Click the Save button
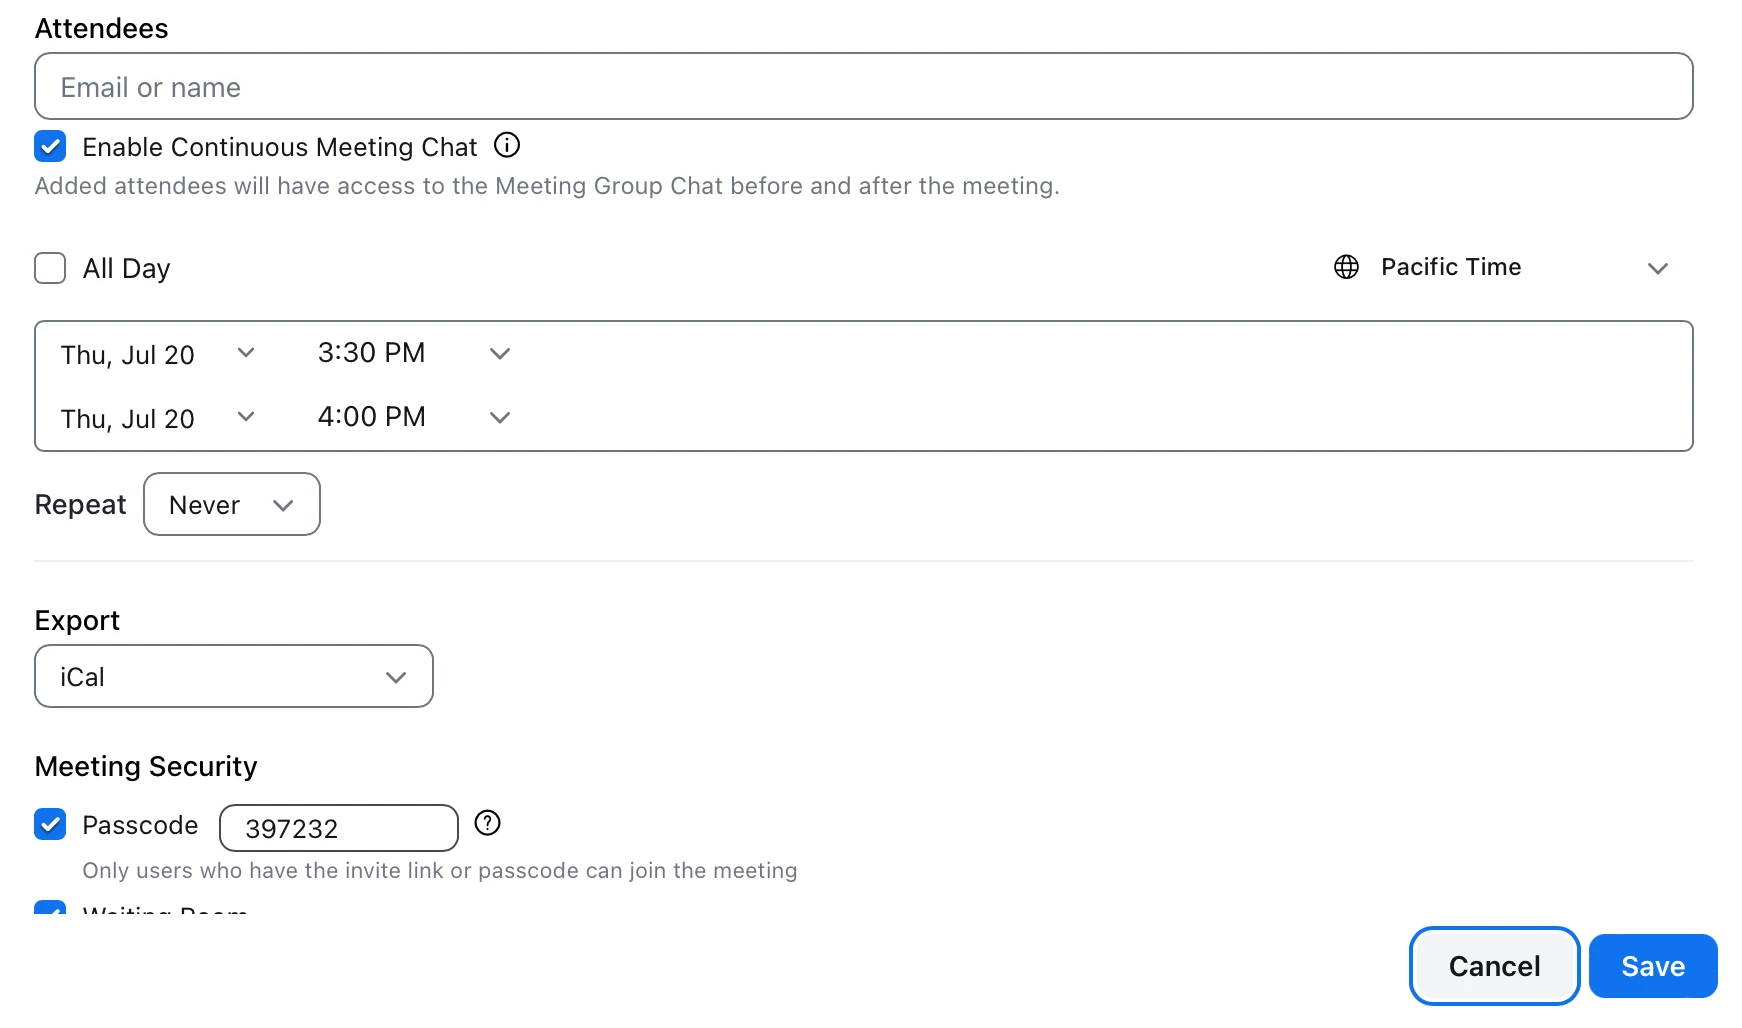 [1652, 966]
